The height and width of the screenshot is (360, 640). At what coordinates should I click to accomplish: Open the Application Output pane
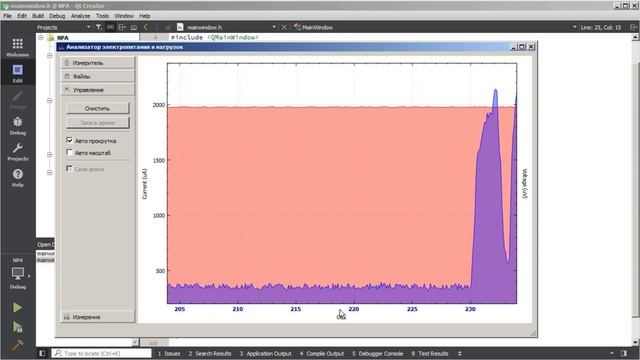[x=265, y=353]
